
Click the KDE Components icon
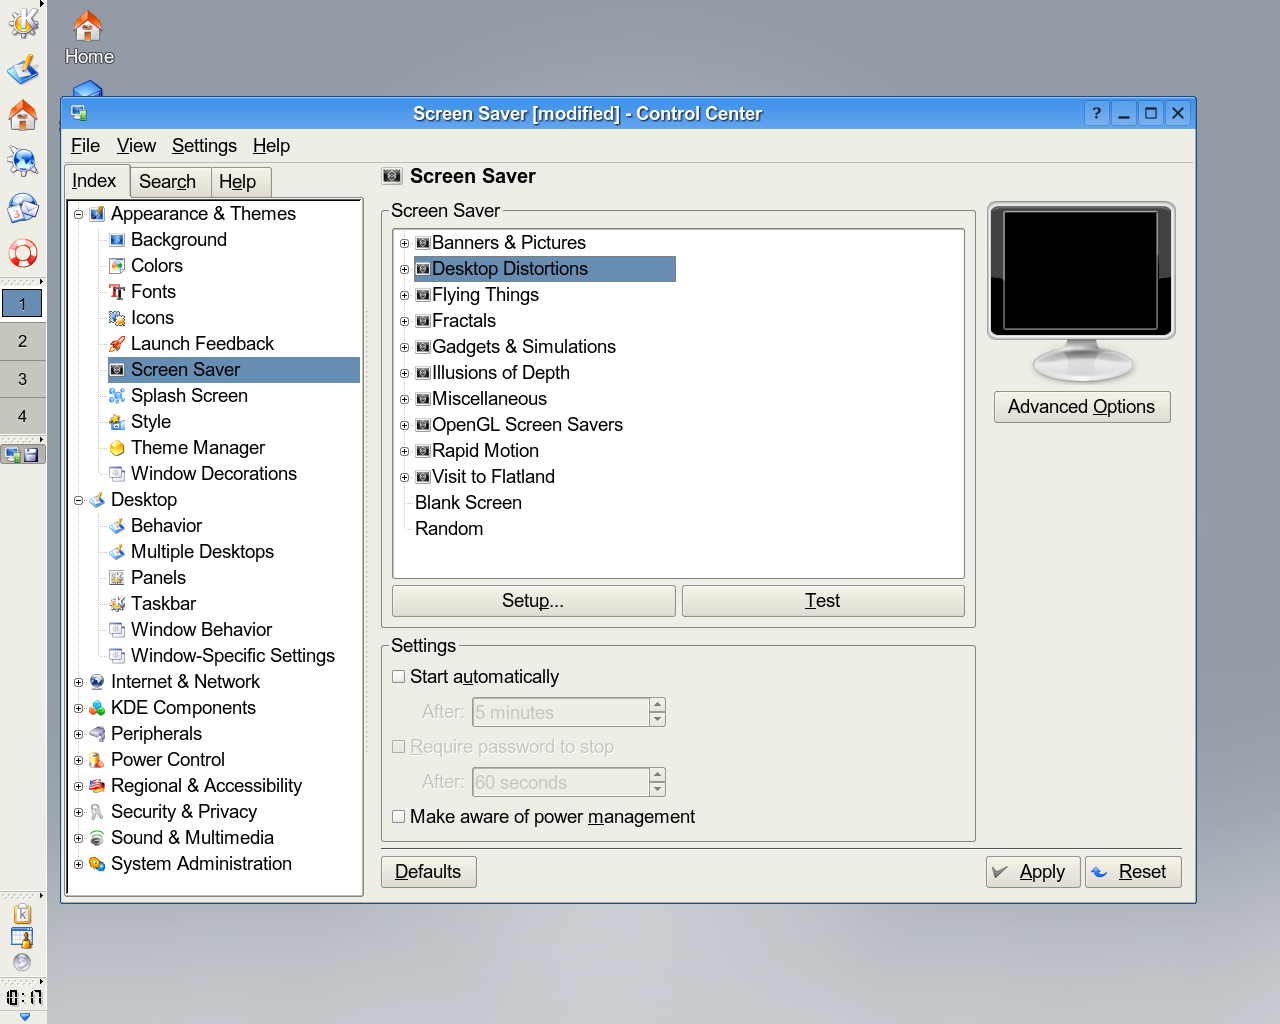point(97,708)
